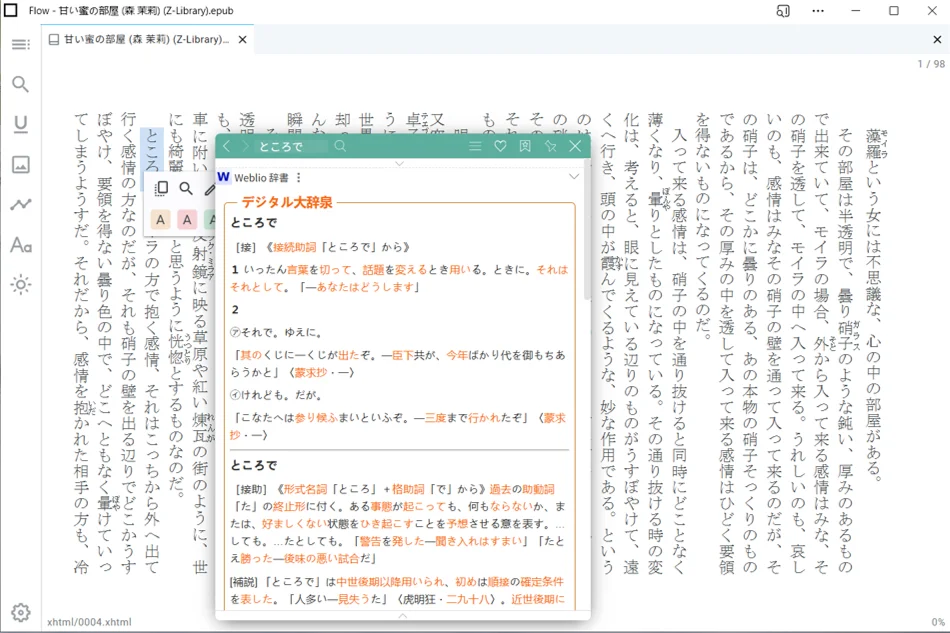The image size is (950, 633).
Task: Pin the dictionary popup window
Action: tap(550, 146)
